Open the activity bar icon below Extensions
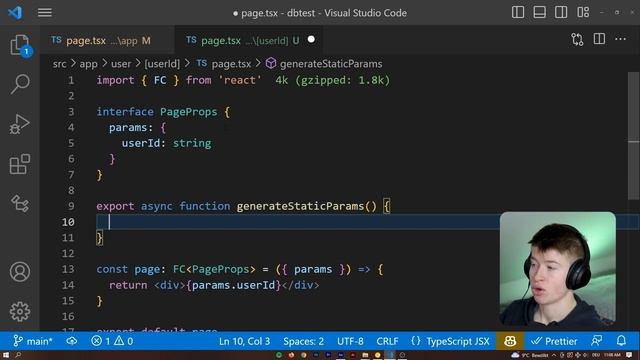640x360 pixels. tap(20, 203)
